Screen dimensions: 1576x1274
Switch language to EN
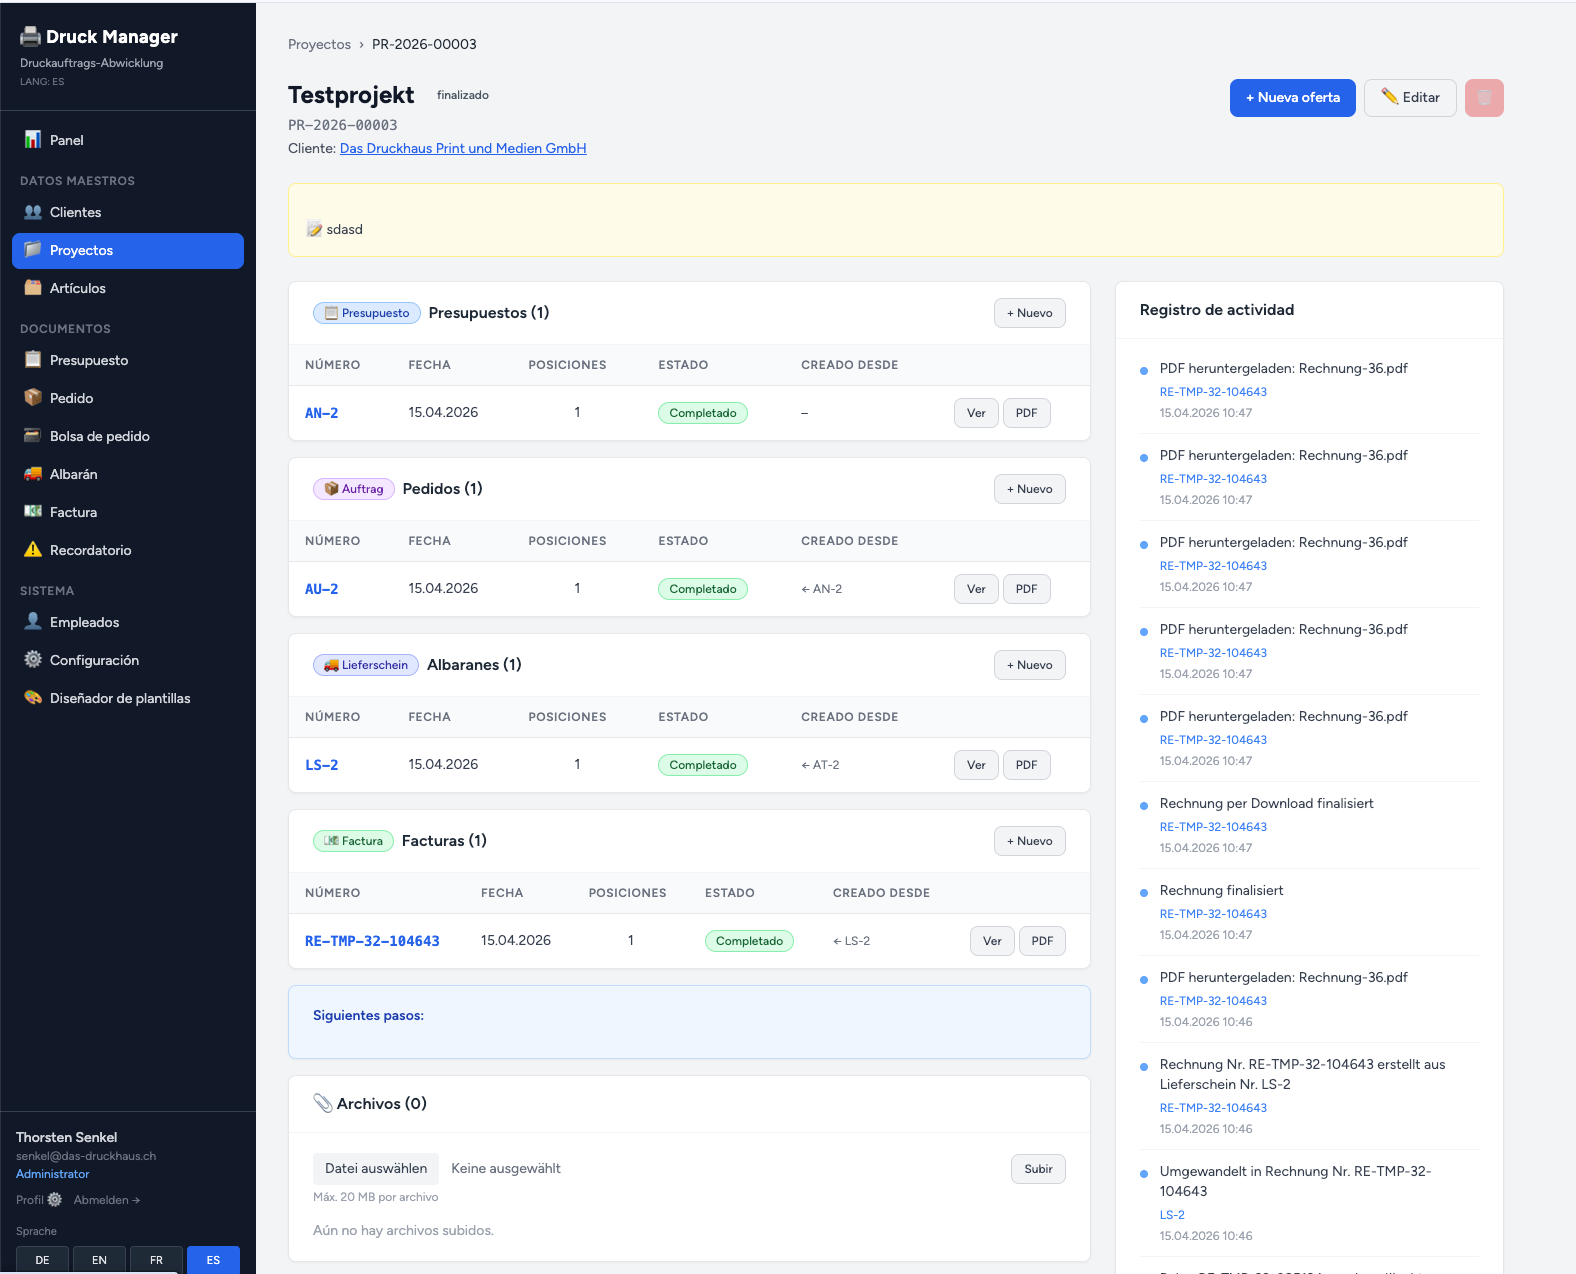coord(99,1259)
